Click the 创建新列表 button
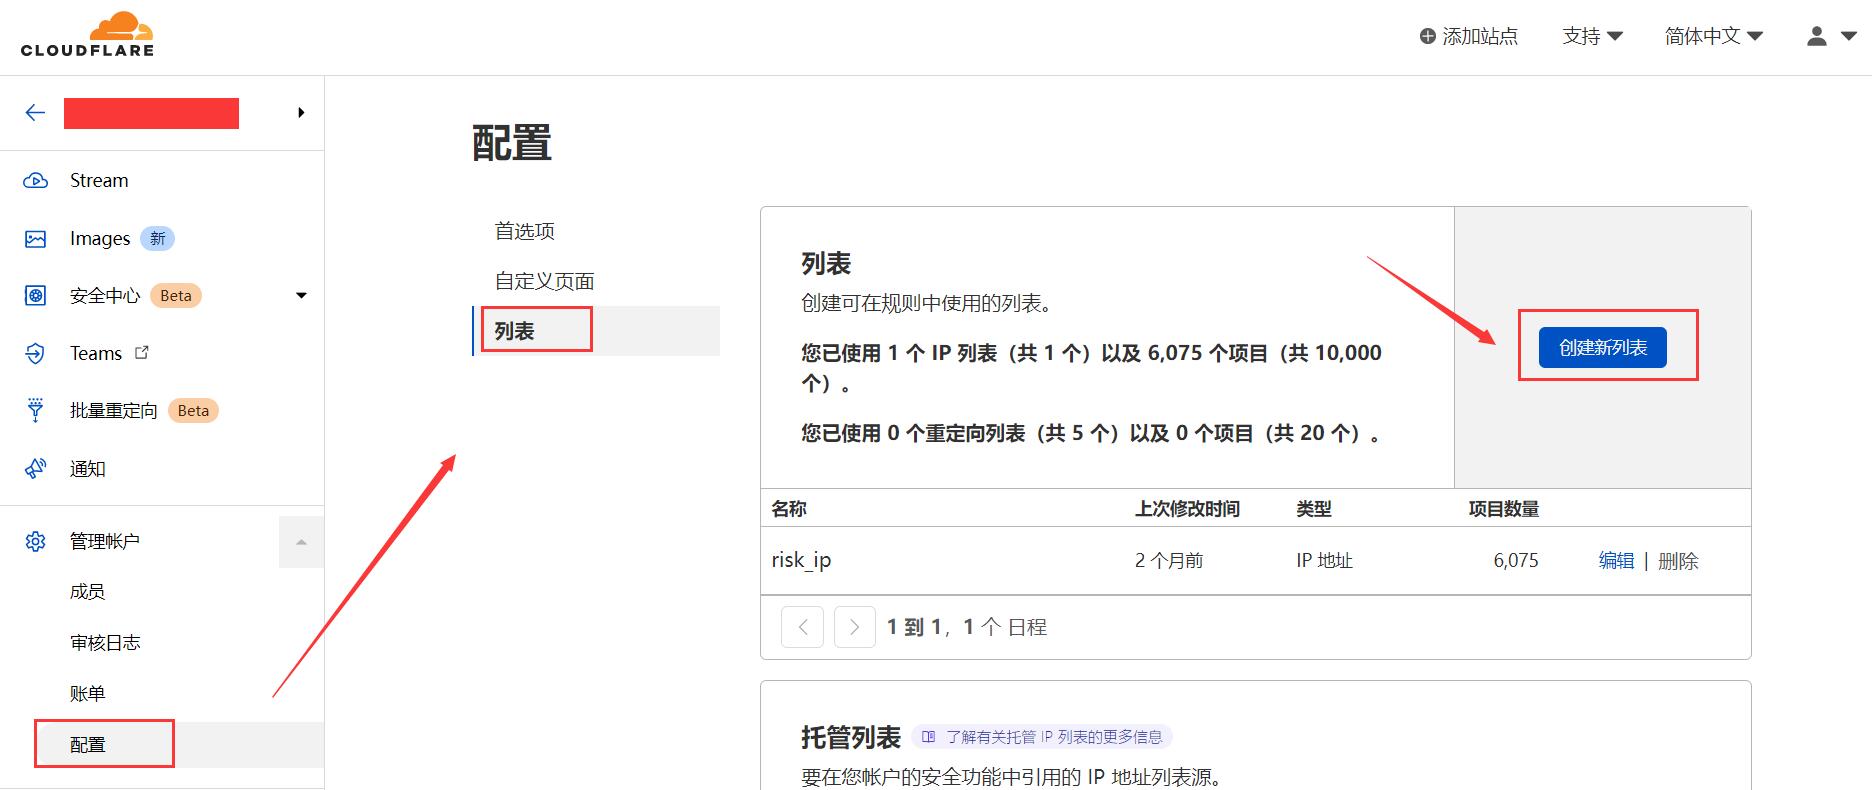 tap(1602, 347)
